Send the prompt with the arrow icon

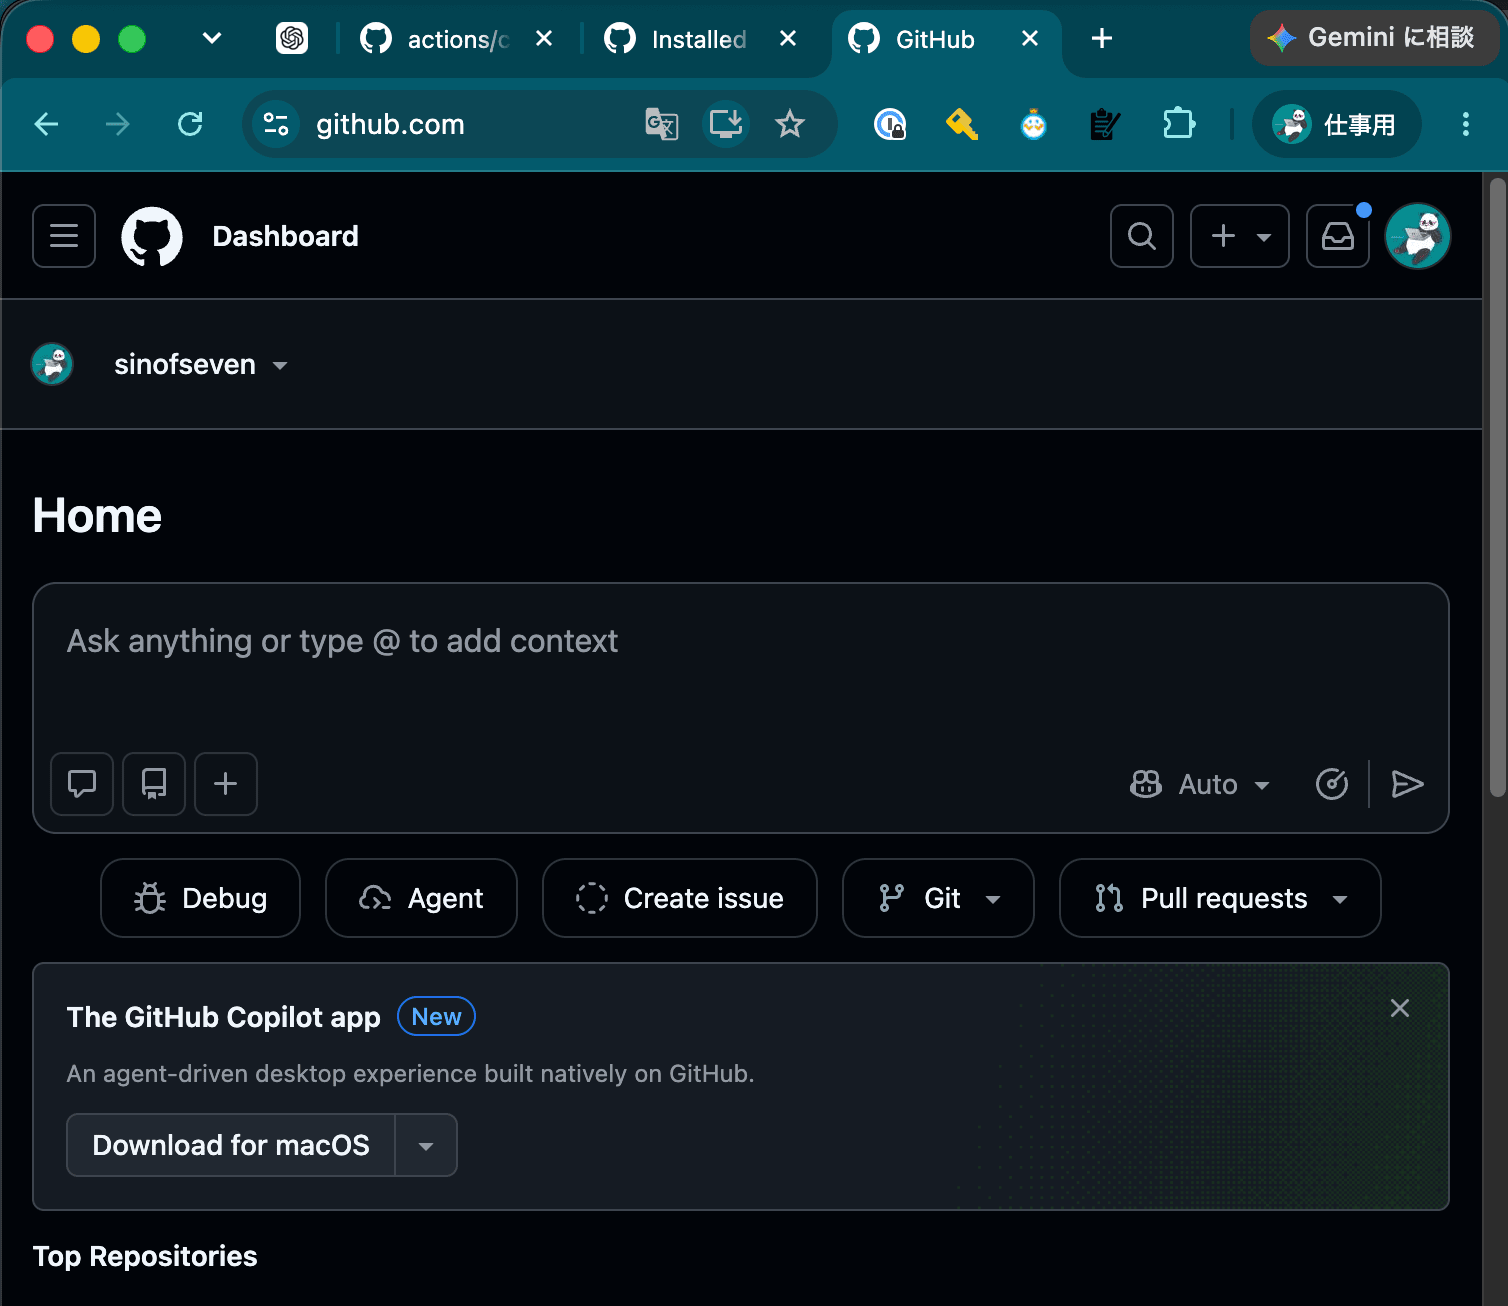tap(1407, 784)
